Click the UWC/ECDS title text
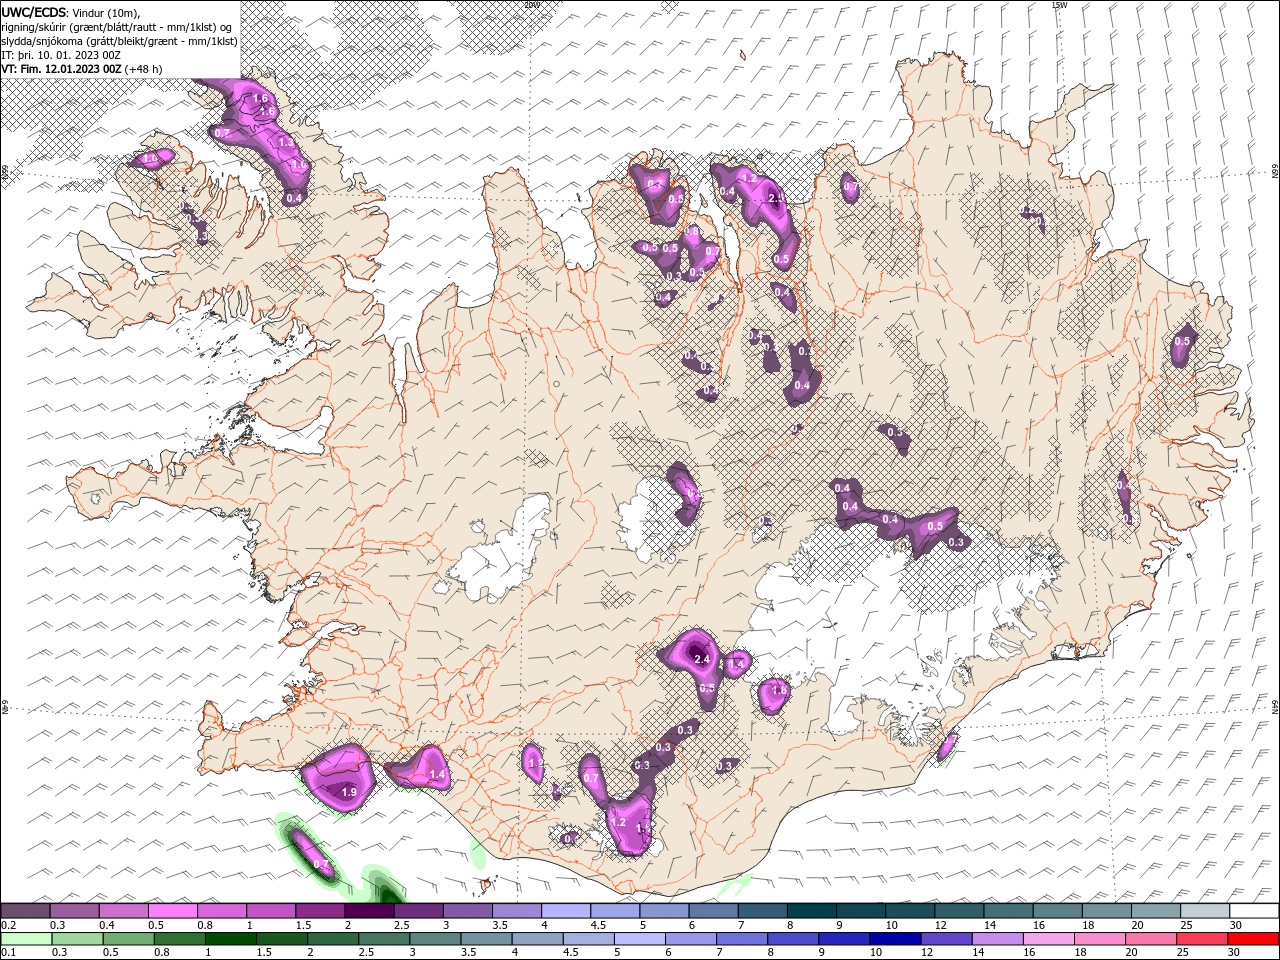Image resolution: width=1280 pixels, height=960 pixels. click(x=34, y=12)
